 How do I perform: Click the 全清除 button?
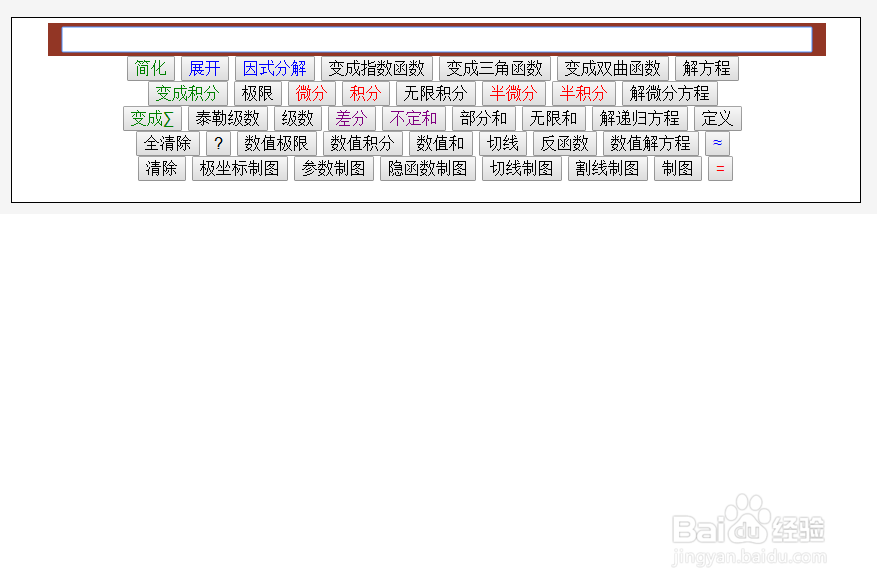tap(168, 144)
